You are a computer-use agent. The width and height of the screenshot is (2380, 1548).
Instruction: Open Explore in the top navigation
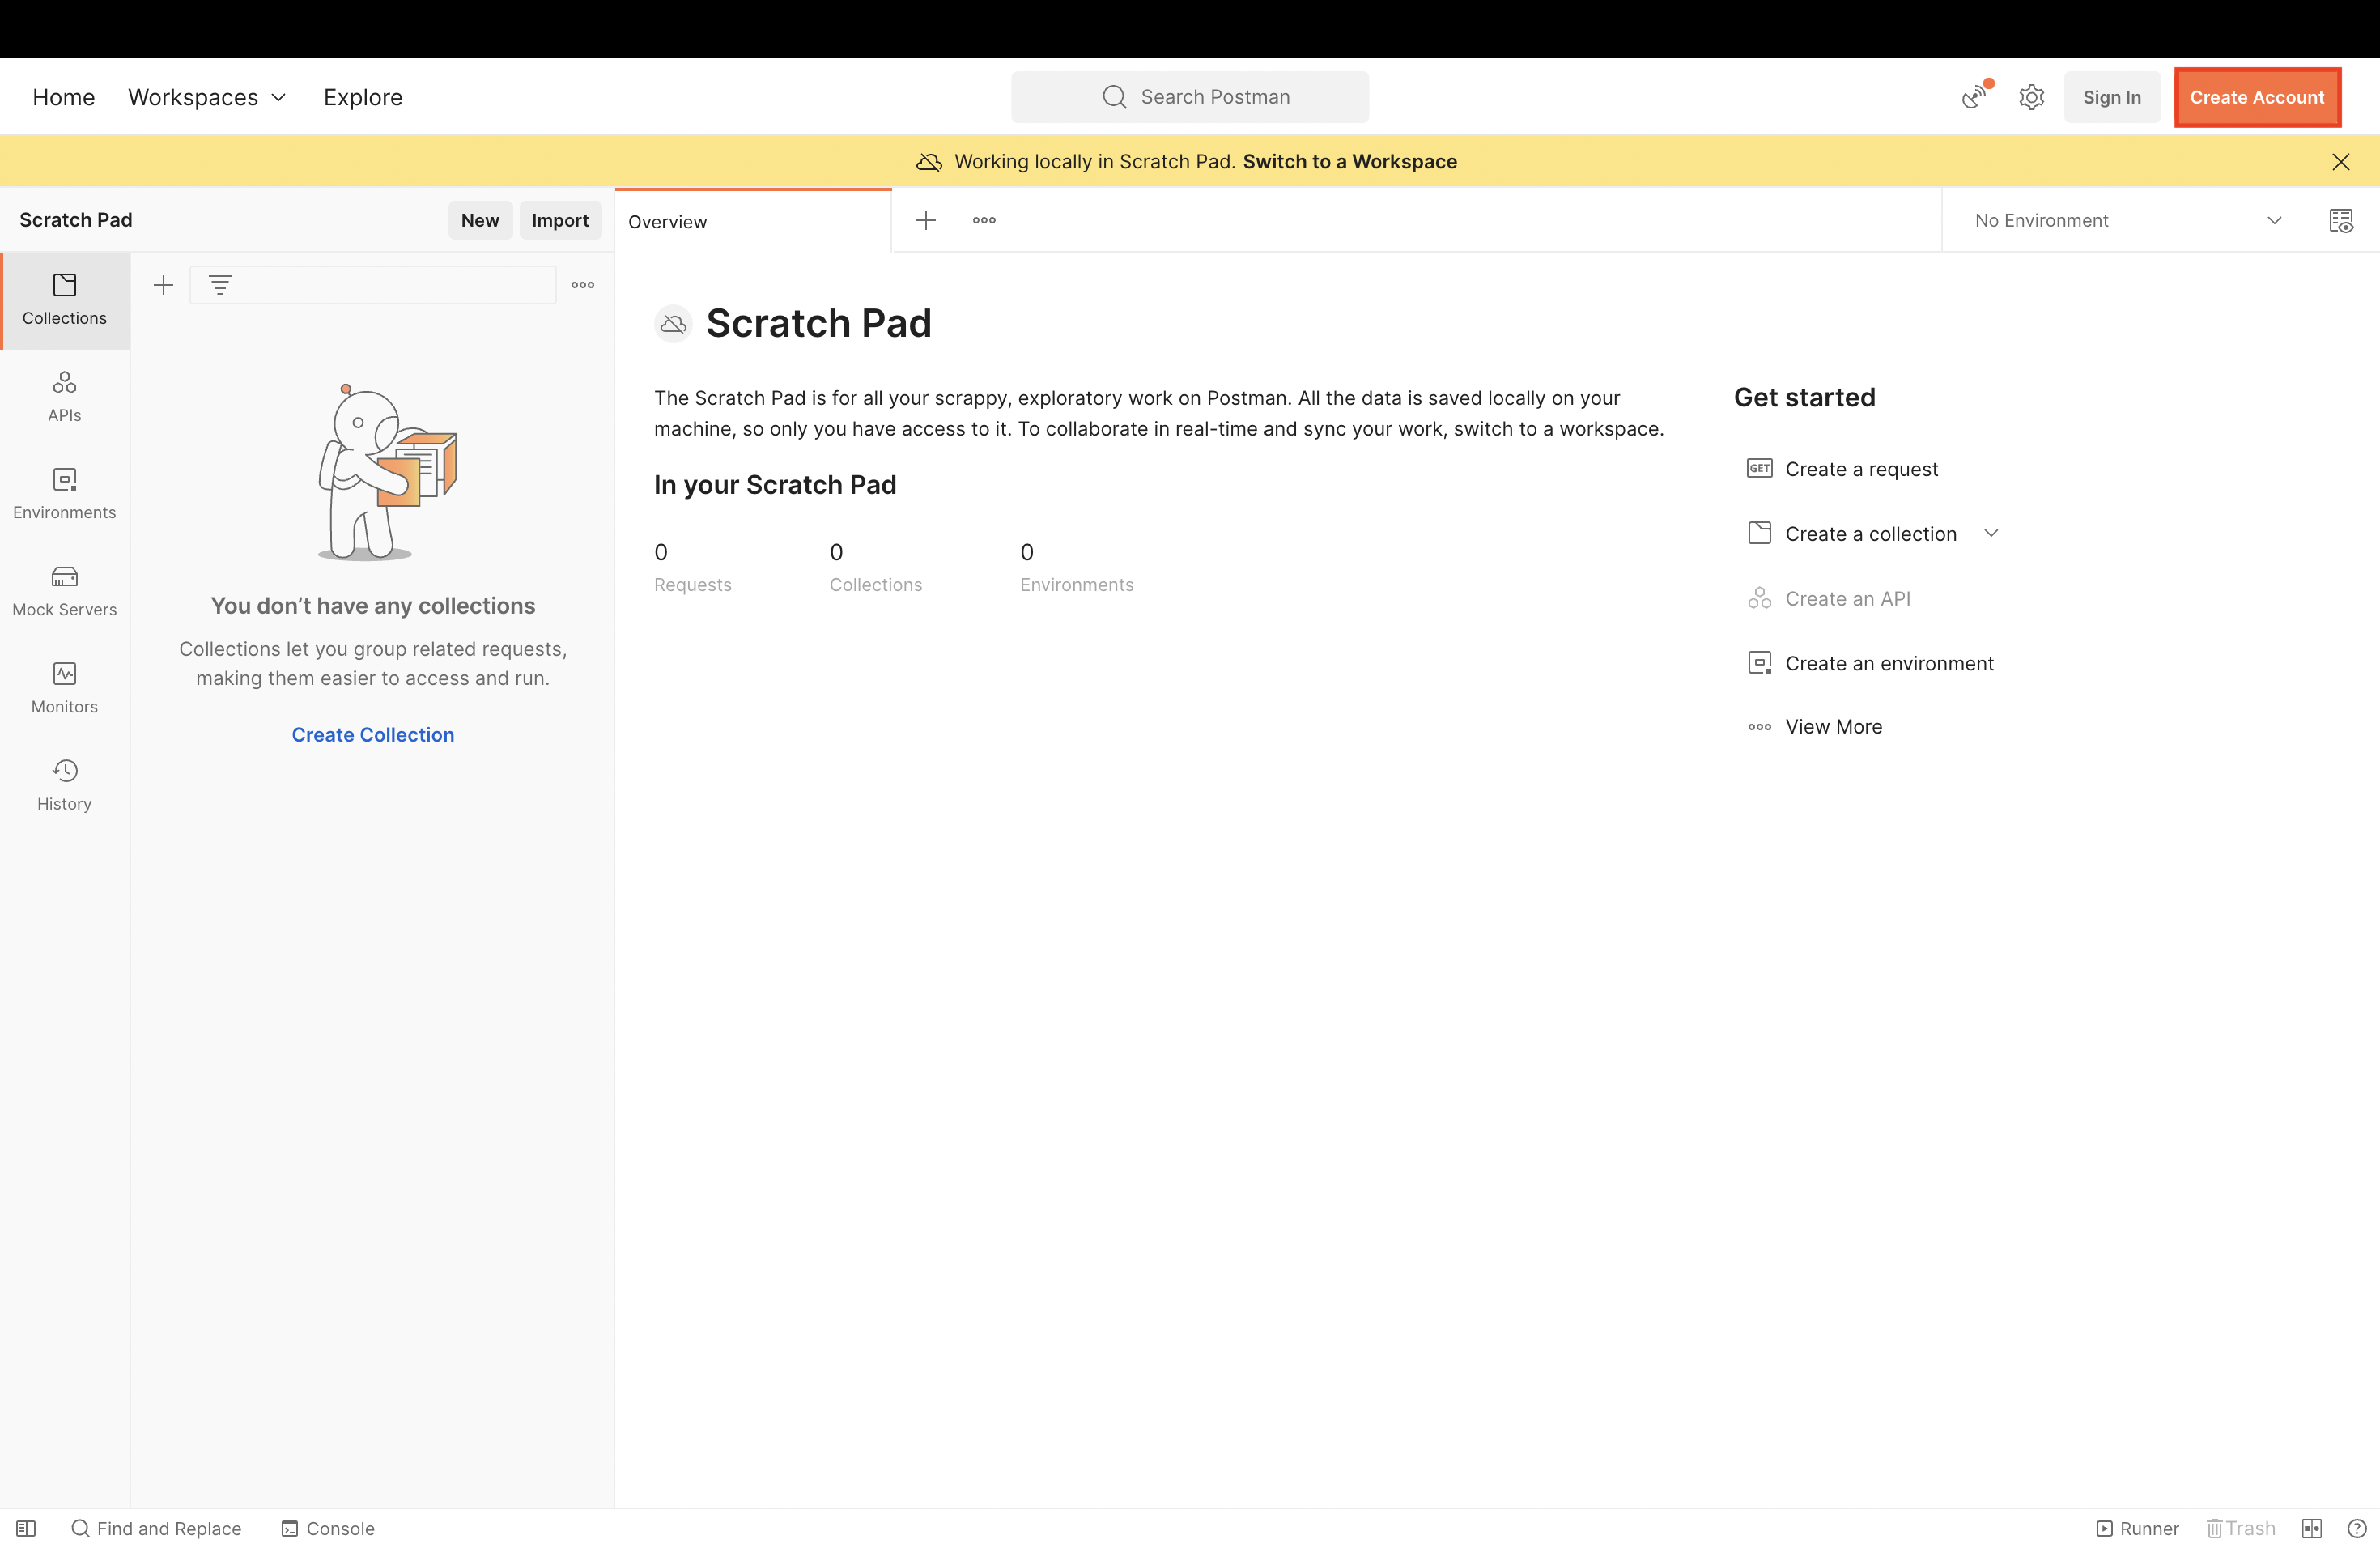(363, 97)
